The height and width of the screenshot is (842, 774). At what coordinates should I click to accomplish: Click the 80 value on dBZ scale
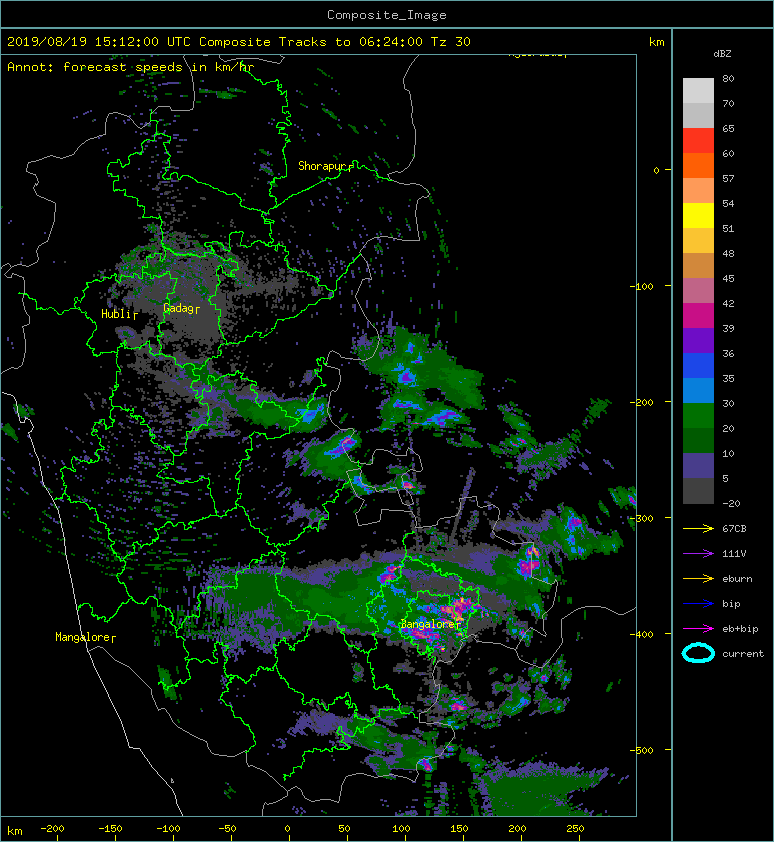click(728, 78)
